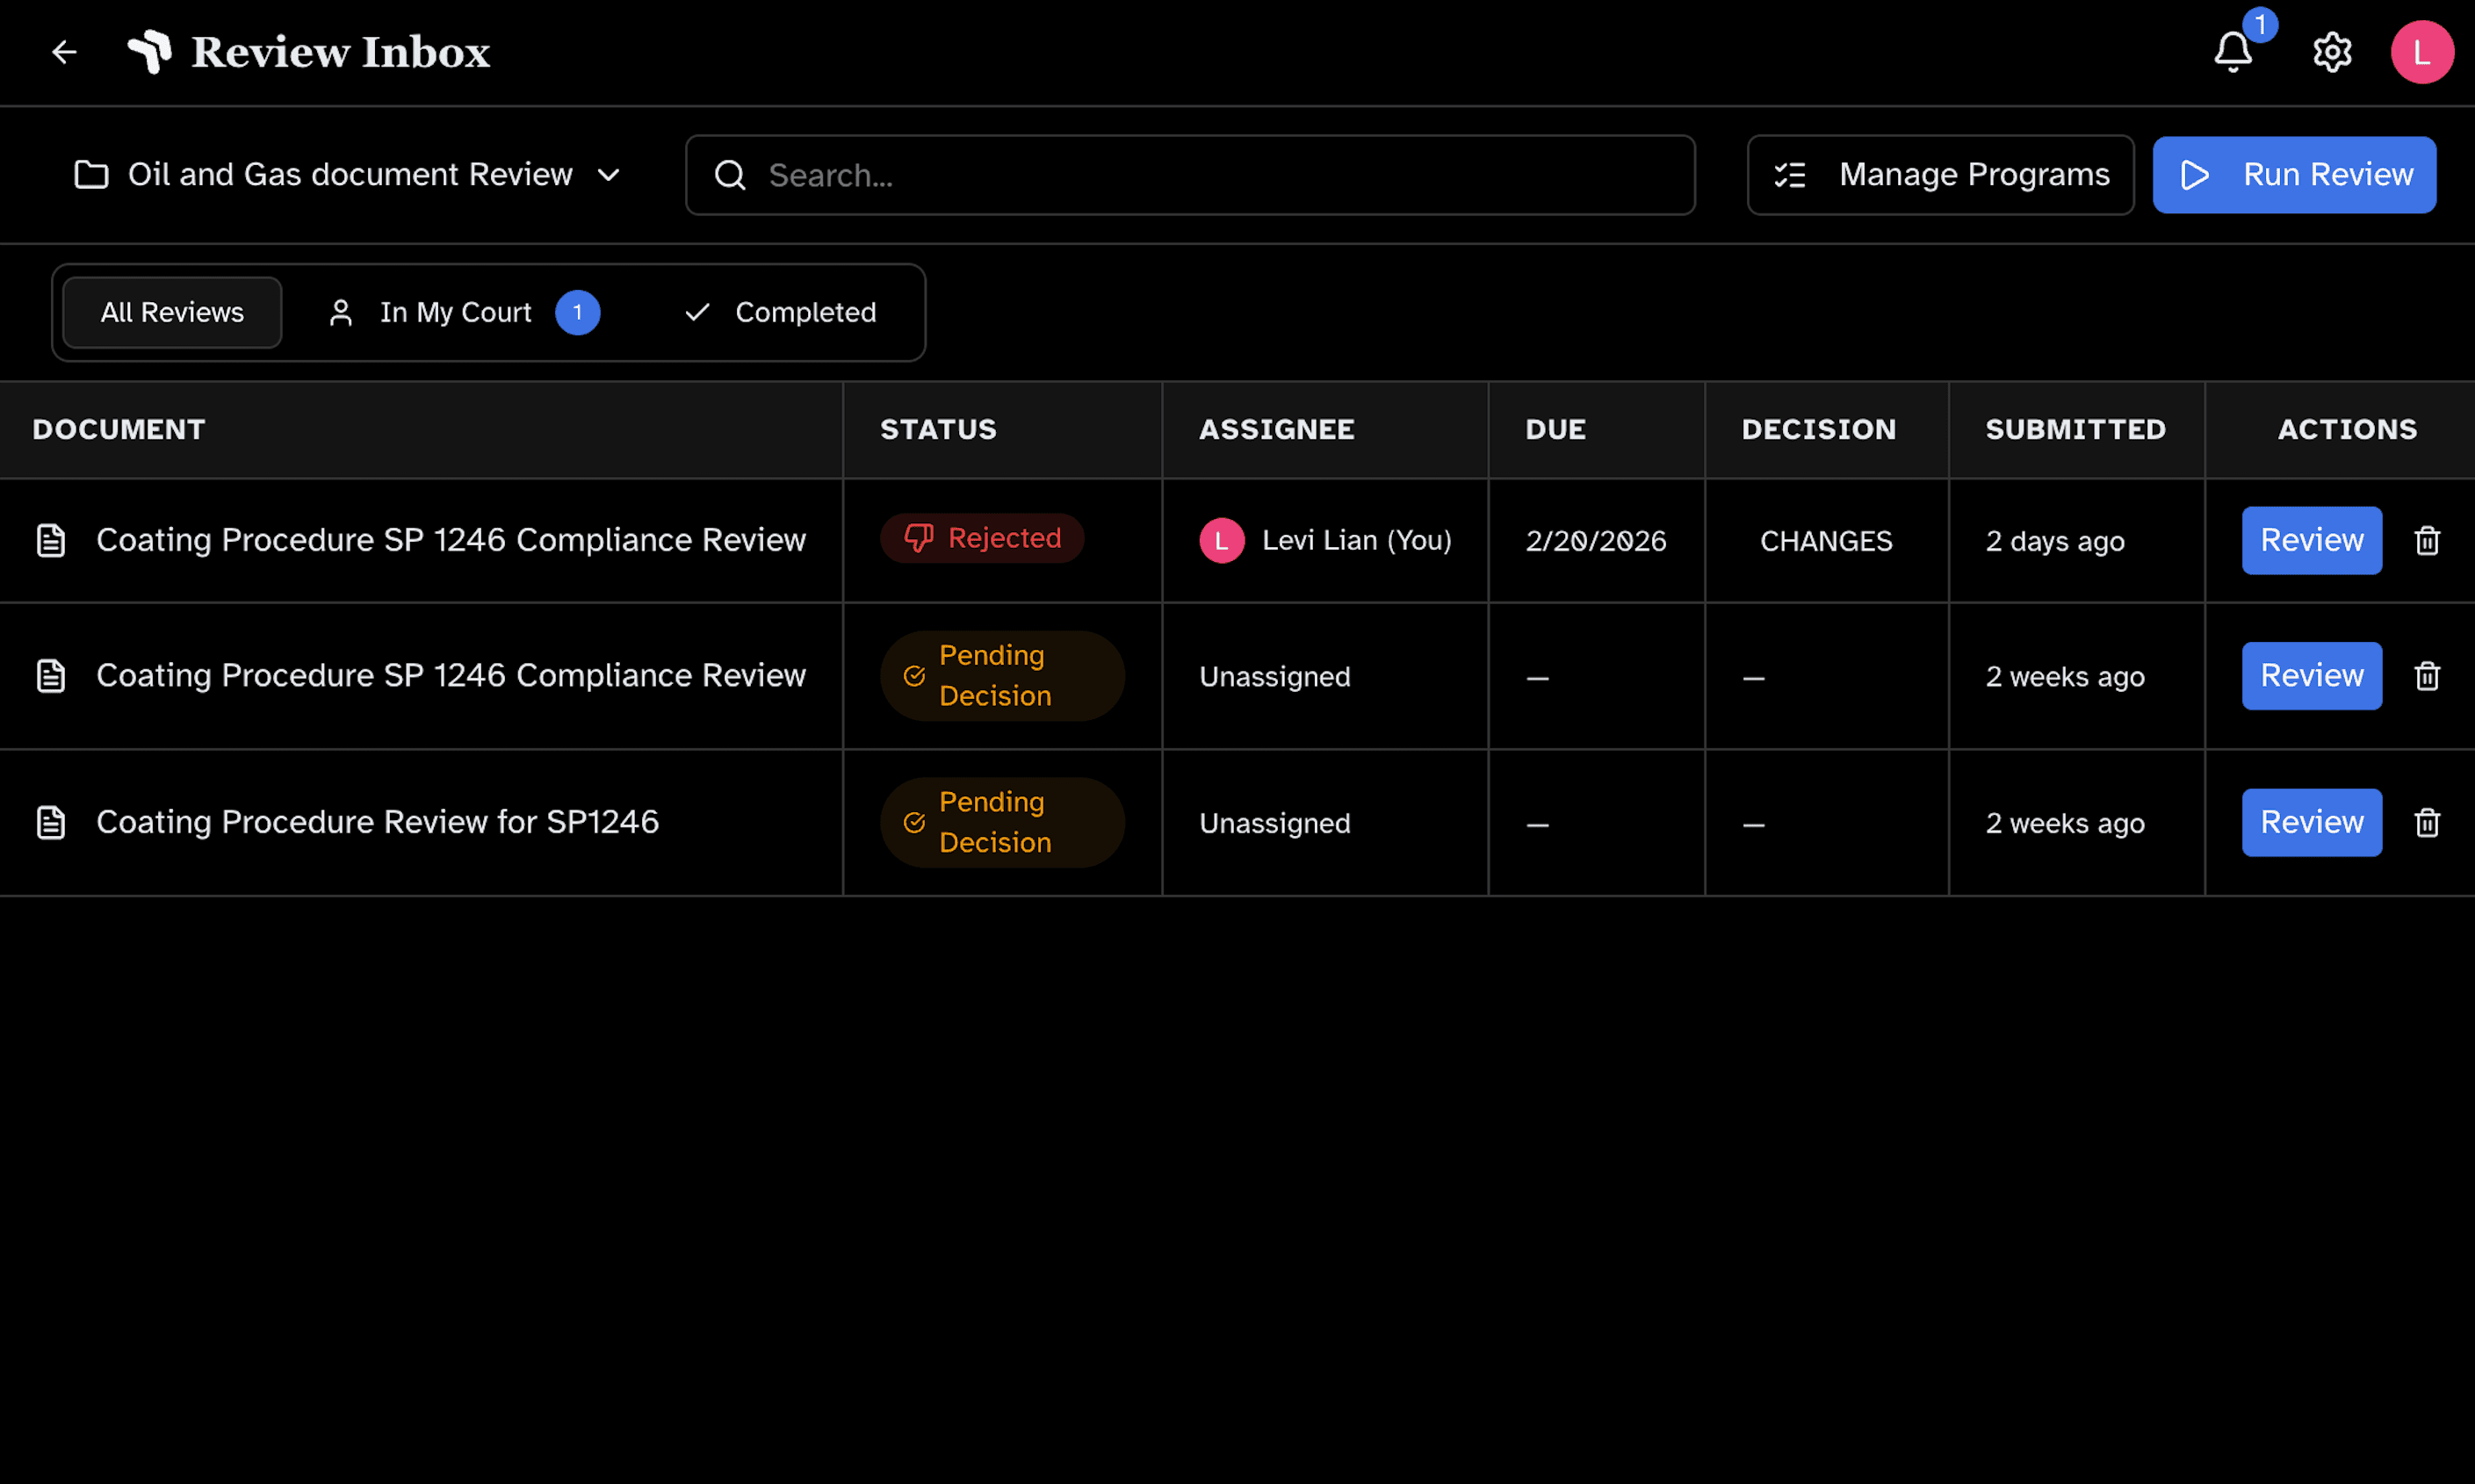This screenshot has width=2475, height=1484.
Task: Review the Coating Procedure Review for SP1246
Action: [x=2311, y=823]
